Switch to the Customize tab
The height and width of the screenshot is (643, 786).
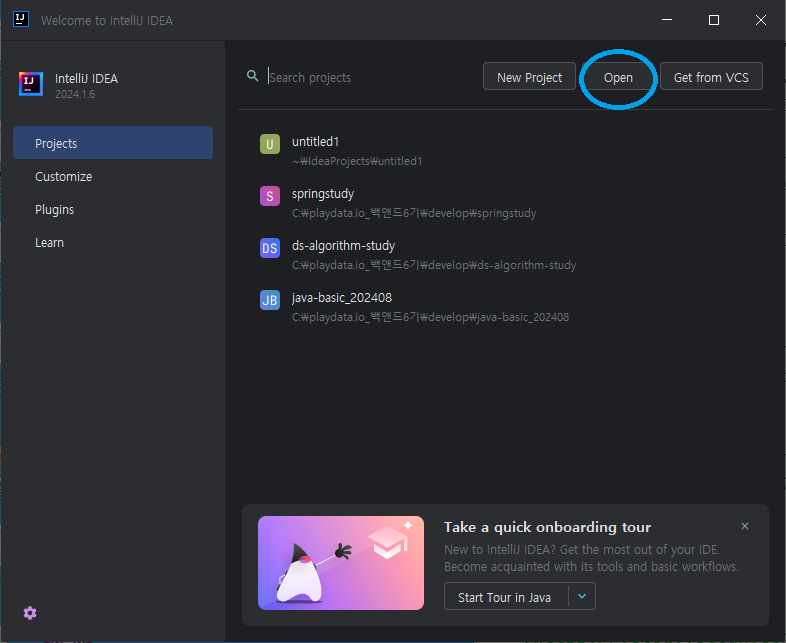[x=113, y=176]
